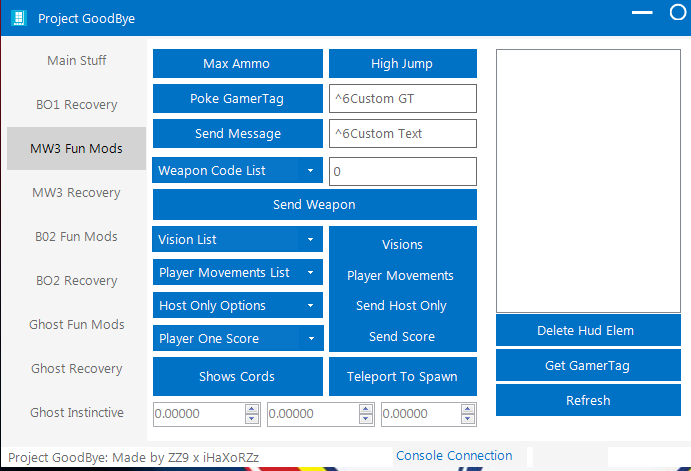The height and width of the screenshot is (471, 691).
Task: Select the Ghost Instinctive tab
Action: pyautogui.click(x=76, y=413)
